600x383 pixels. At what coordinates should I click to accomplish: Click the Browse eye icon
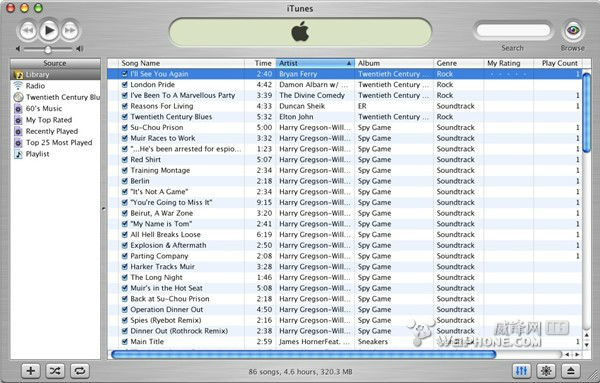(x=573, y=30)
